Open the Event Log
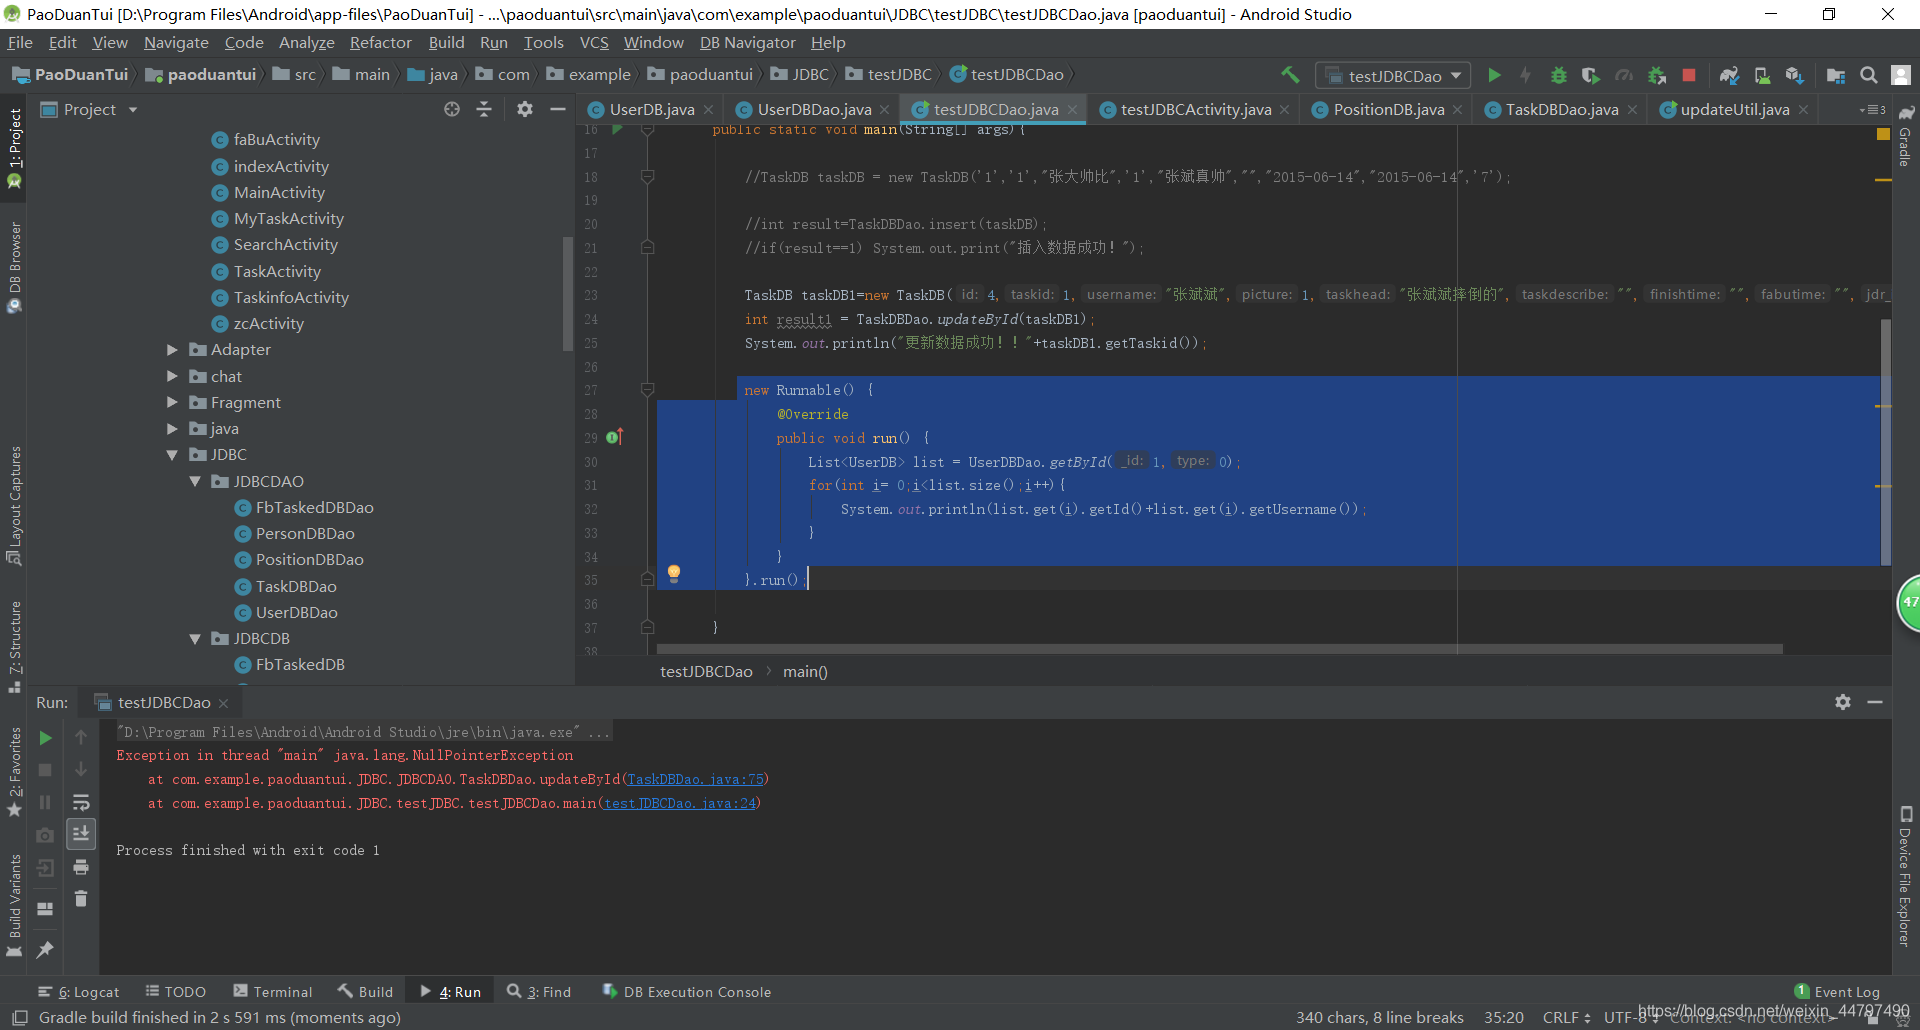Screen dimensions: 1920x1030 tap(1837, 992)
